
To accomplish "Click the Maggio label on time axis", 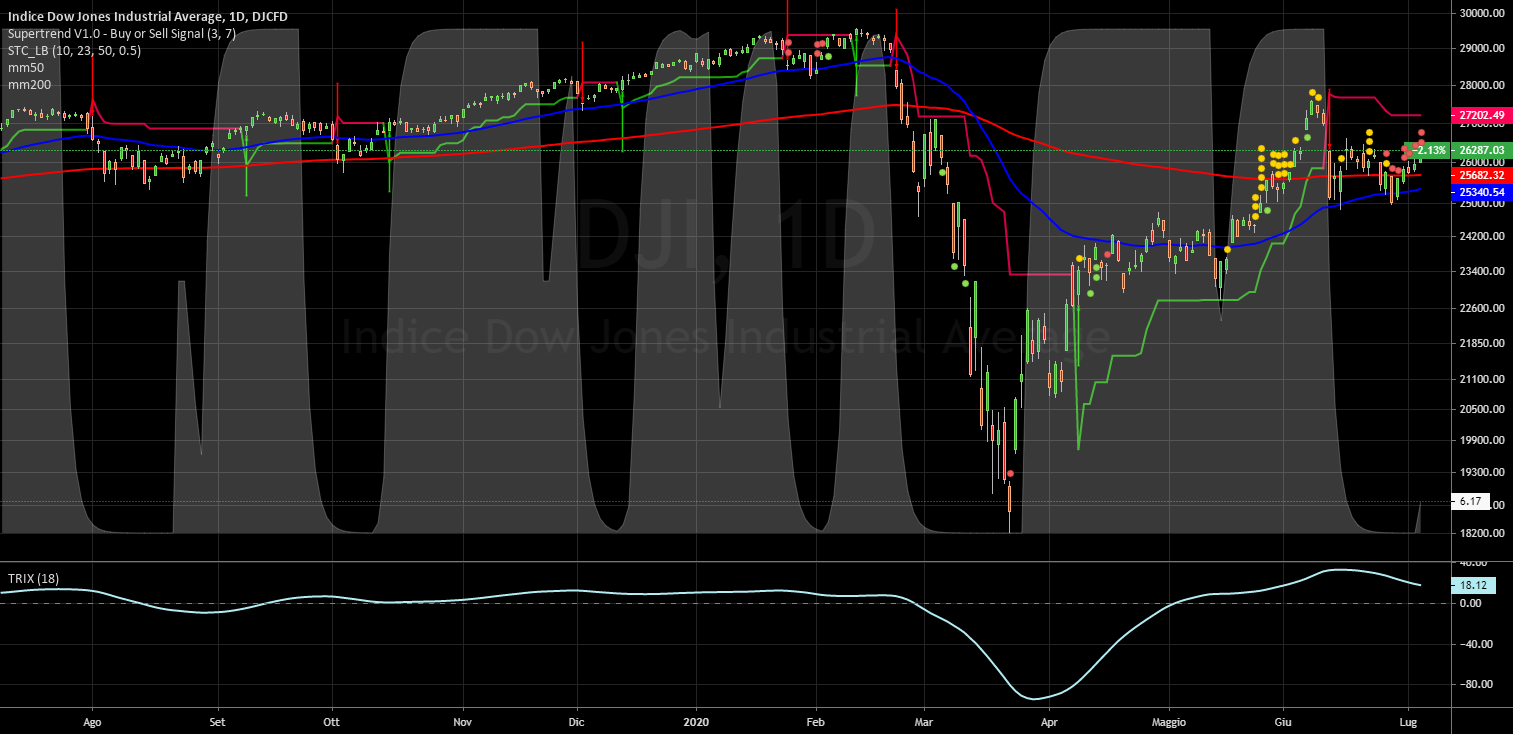I will (x=1168, y=720).
